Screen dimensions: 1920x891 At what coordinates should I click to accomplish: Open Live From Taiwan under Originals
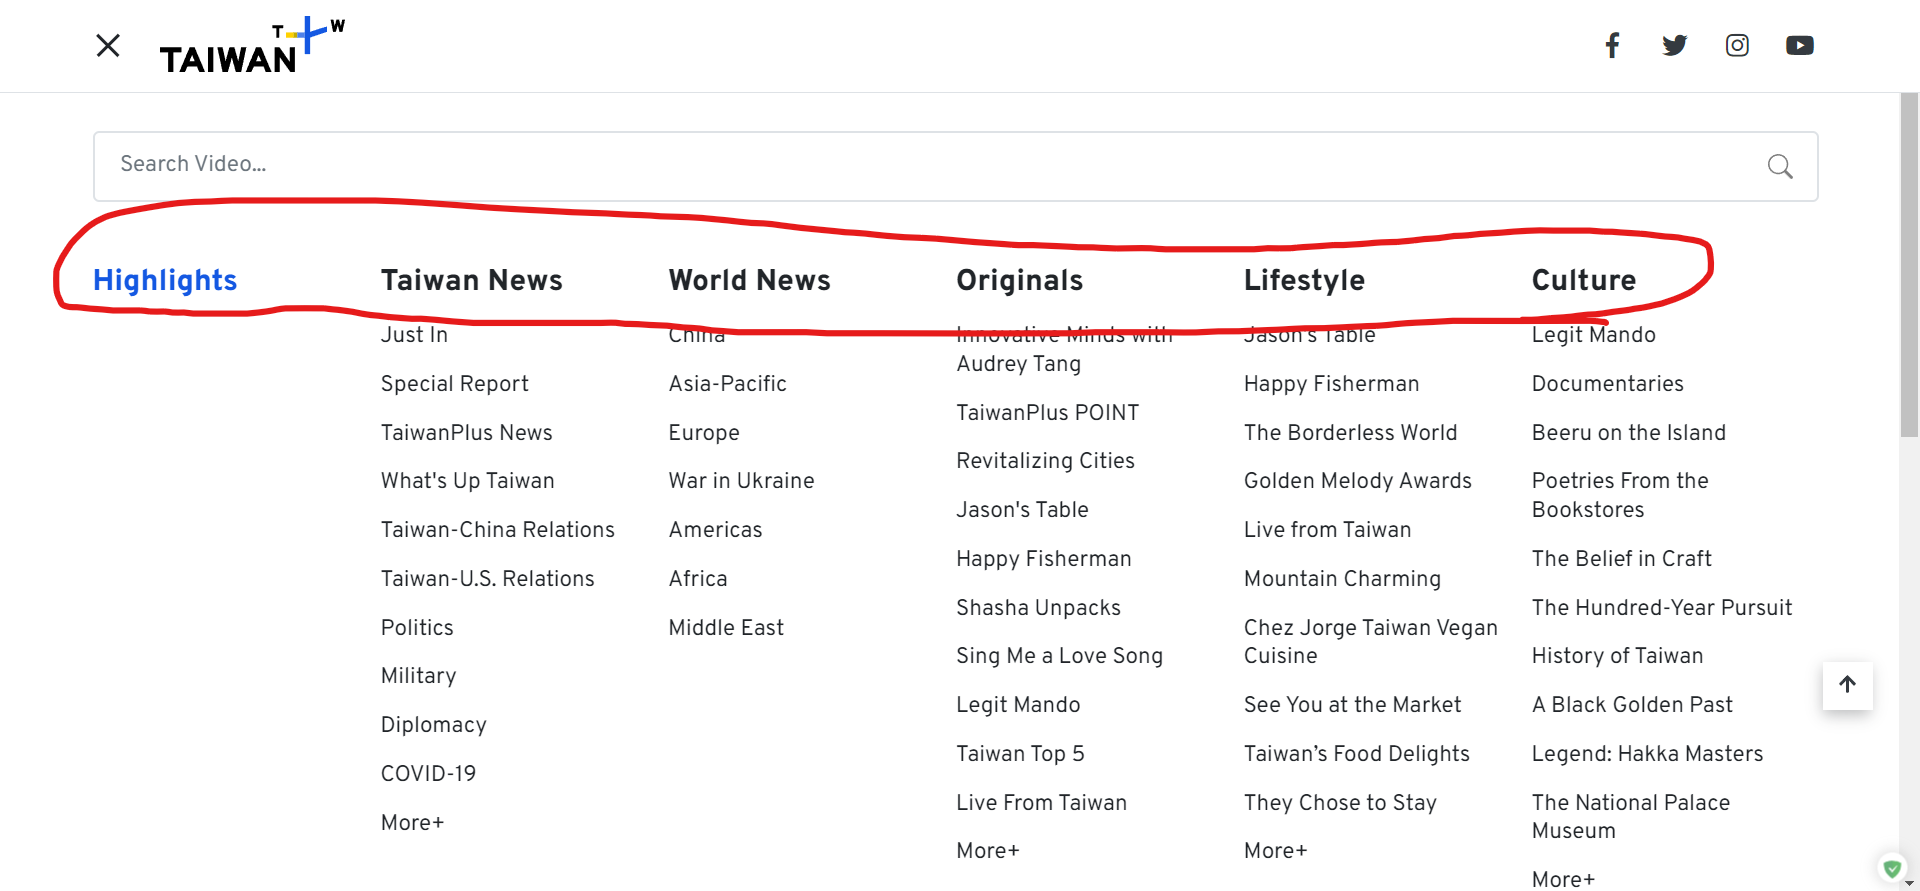tap(1042, 802)
